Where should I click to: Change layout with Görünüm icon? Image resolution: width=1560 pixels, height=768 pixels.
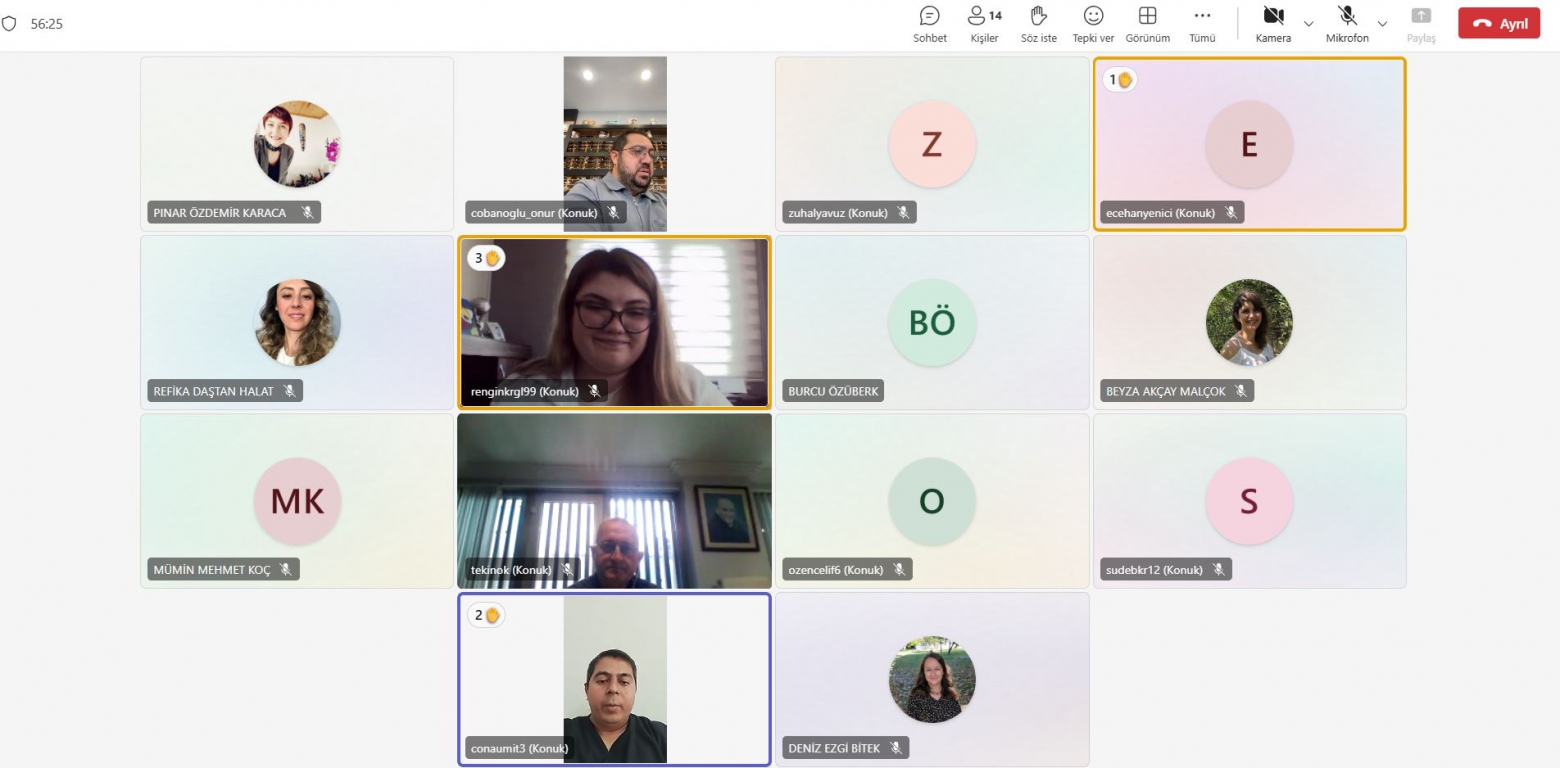click(1147, 17)
